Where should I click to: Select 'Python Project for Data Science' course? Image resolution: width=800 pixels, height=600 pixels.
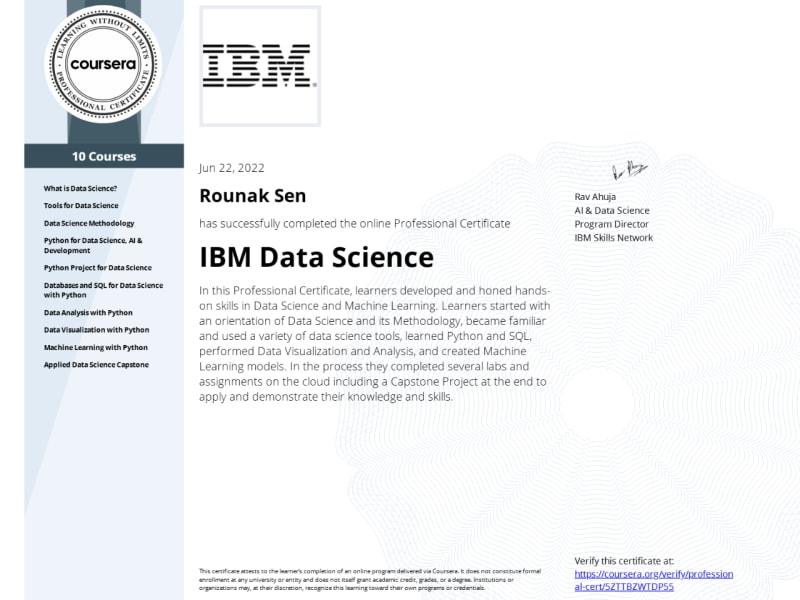[x=97, y=267]
